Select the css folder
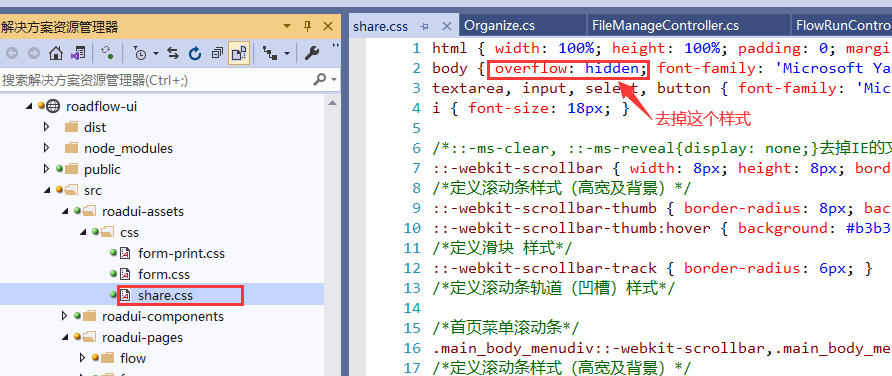This screenshot has height=376, width=892. click(129, 233)
